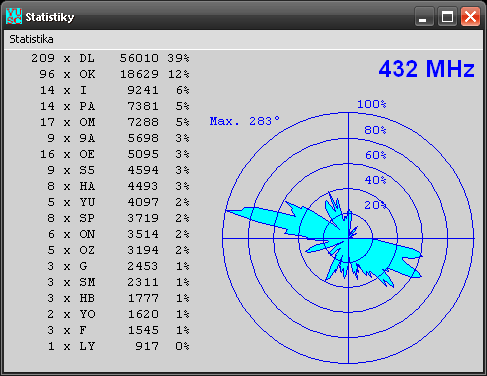Open the Statistika menu
Image resolution: width=487 pixels, height=376 pixels.
pos(31,39)
